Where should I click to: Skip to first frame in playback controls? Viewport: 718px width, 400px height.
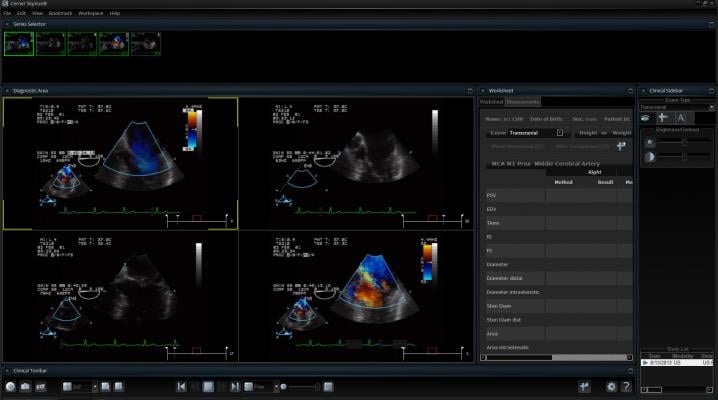[181, 386]
